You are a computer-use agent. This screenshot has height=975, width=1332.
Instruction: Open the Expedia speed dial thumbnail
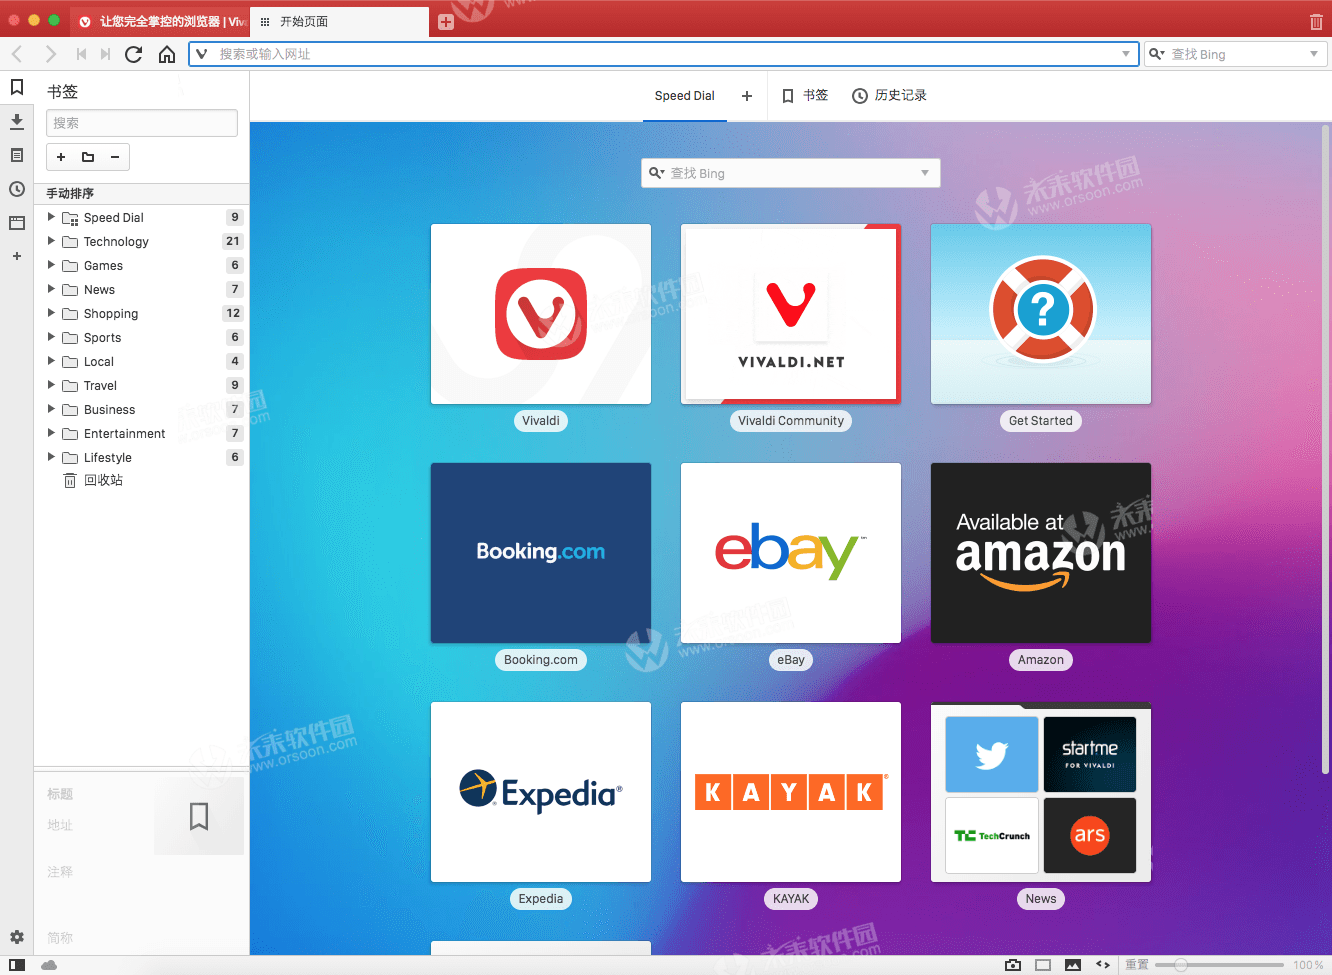541,792
